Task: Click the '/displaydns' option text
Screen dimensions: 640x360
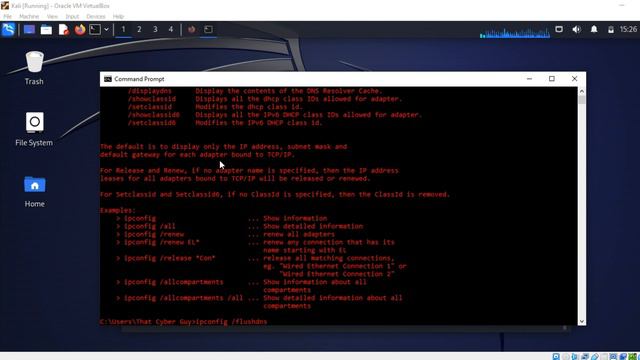Action: (x=150, y=91)
